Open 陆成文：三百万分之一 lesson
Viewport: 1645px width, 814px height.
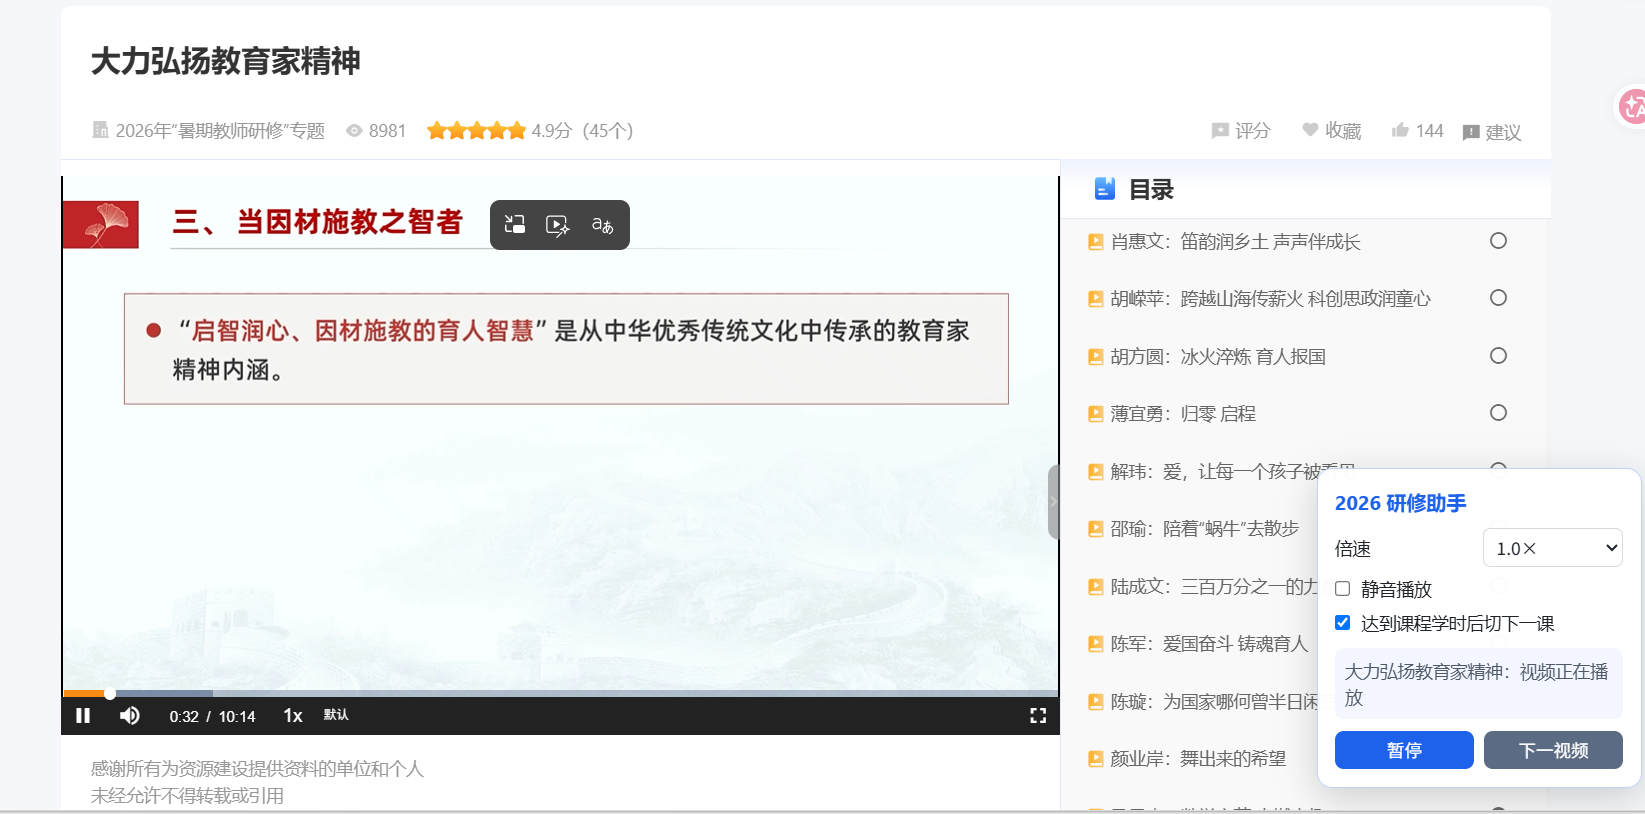[1214, 587]
